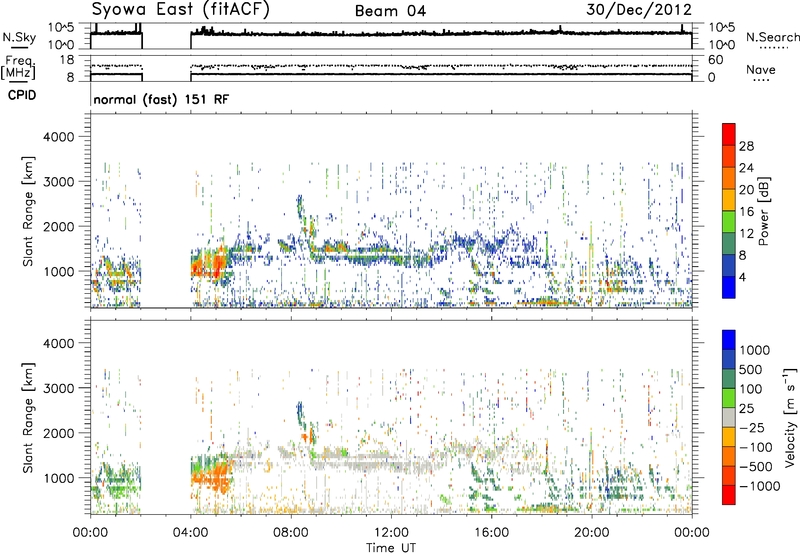Click the '12:00' time tick label
This screenshot has width=800, height=554.
[391, 533]
